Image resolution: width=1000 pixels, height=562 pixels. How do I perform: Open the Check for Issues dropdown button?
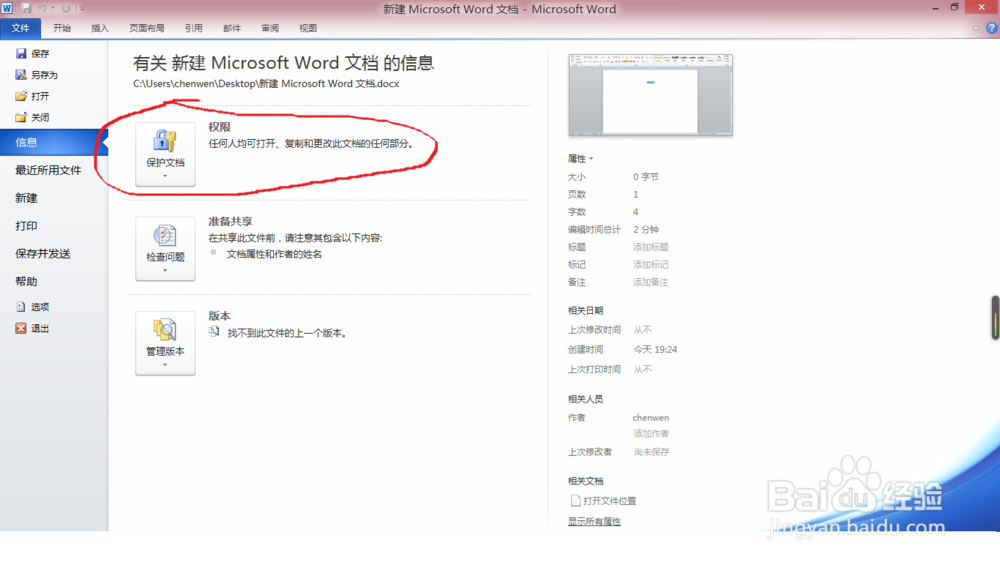[x=165, y=249]
